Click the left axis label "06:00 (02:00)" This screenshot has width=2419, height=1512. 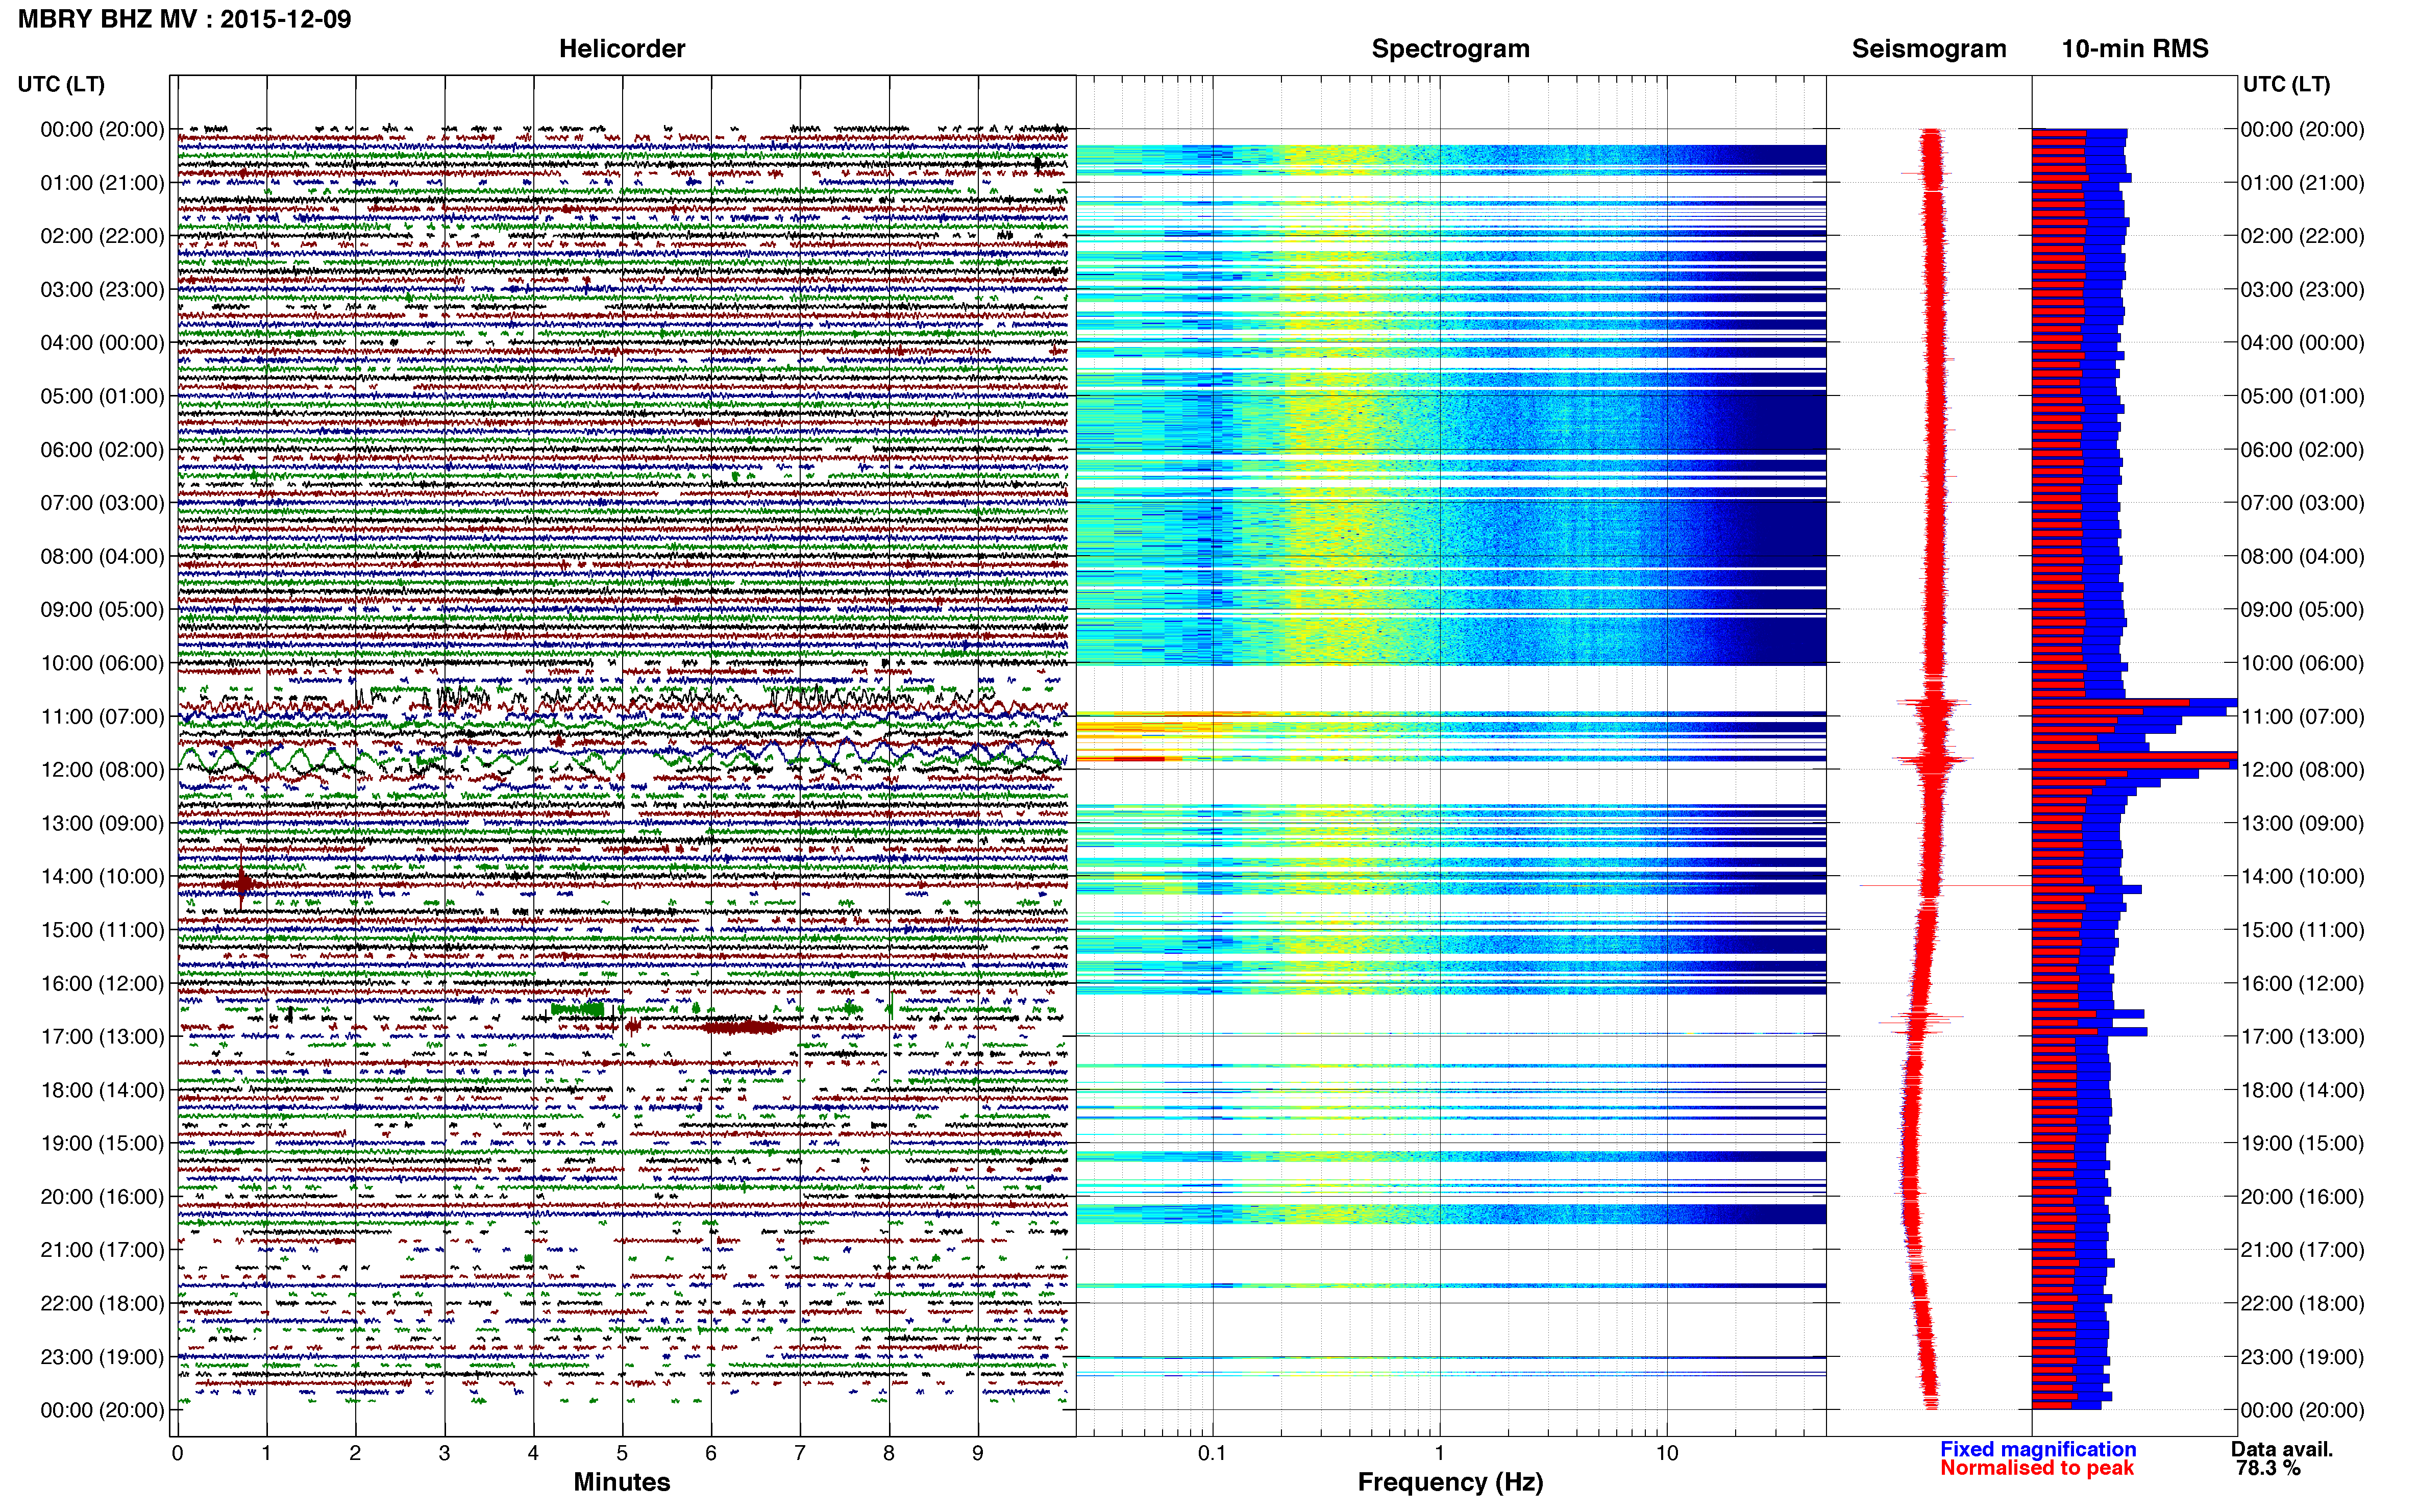click(102, 450)
